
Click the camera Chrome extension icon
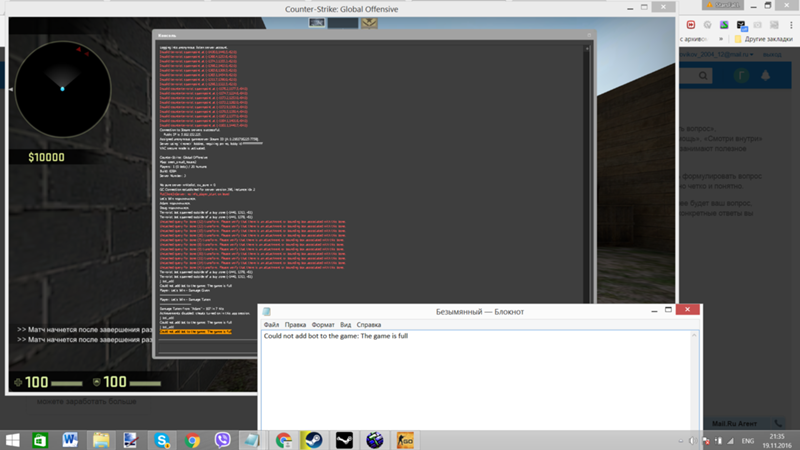[758, 24]
